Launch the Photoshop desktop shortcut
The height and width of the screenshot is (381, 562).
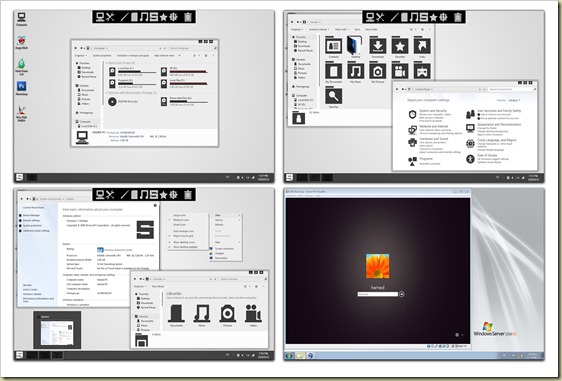click(x=21, y=88)
